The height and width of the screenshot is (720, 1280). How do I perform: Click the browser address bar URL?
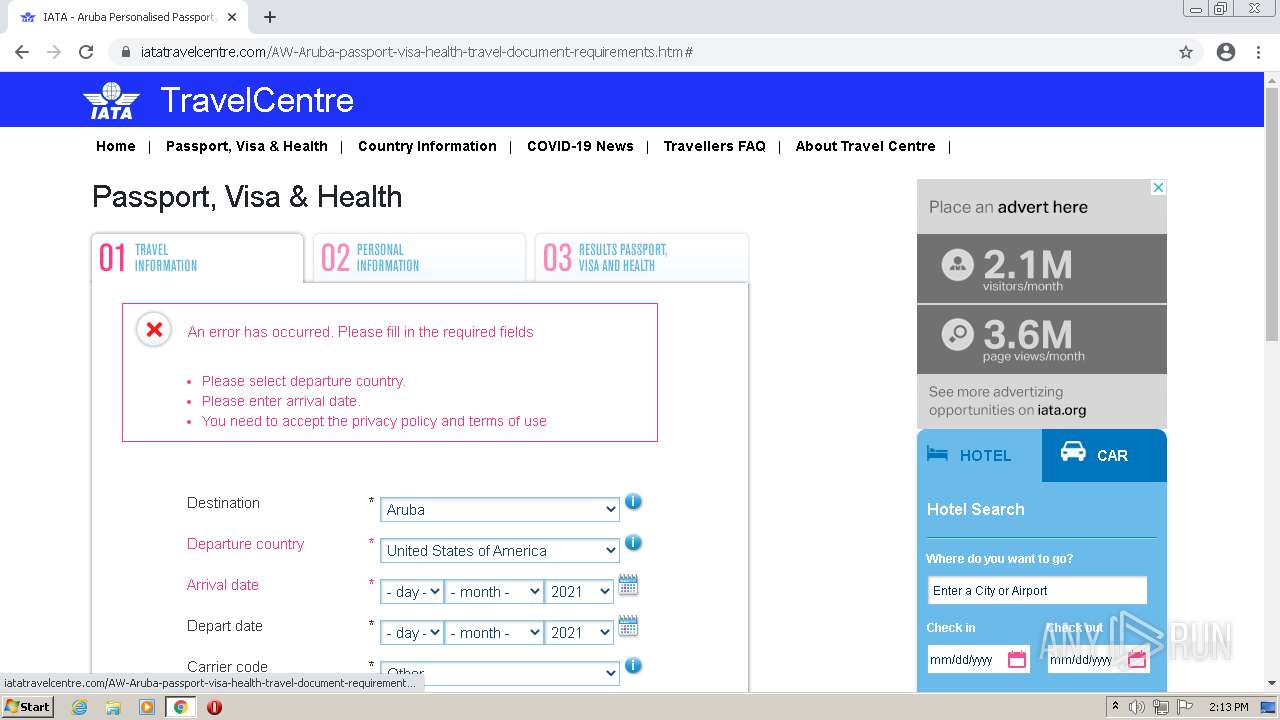click(416, 52)
